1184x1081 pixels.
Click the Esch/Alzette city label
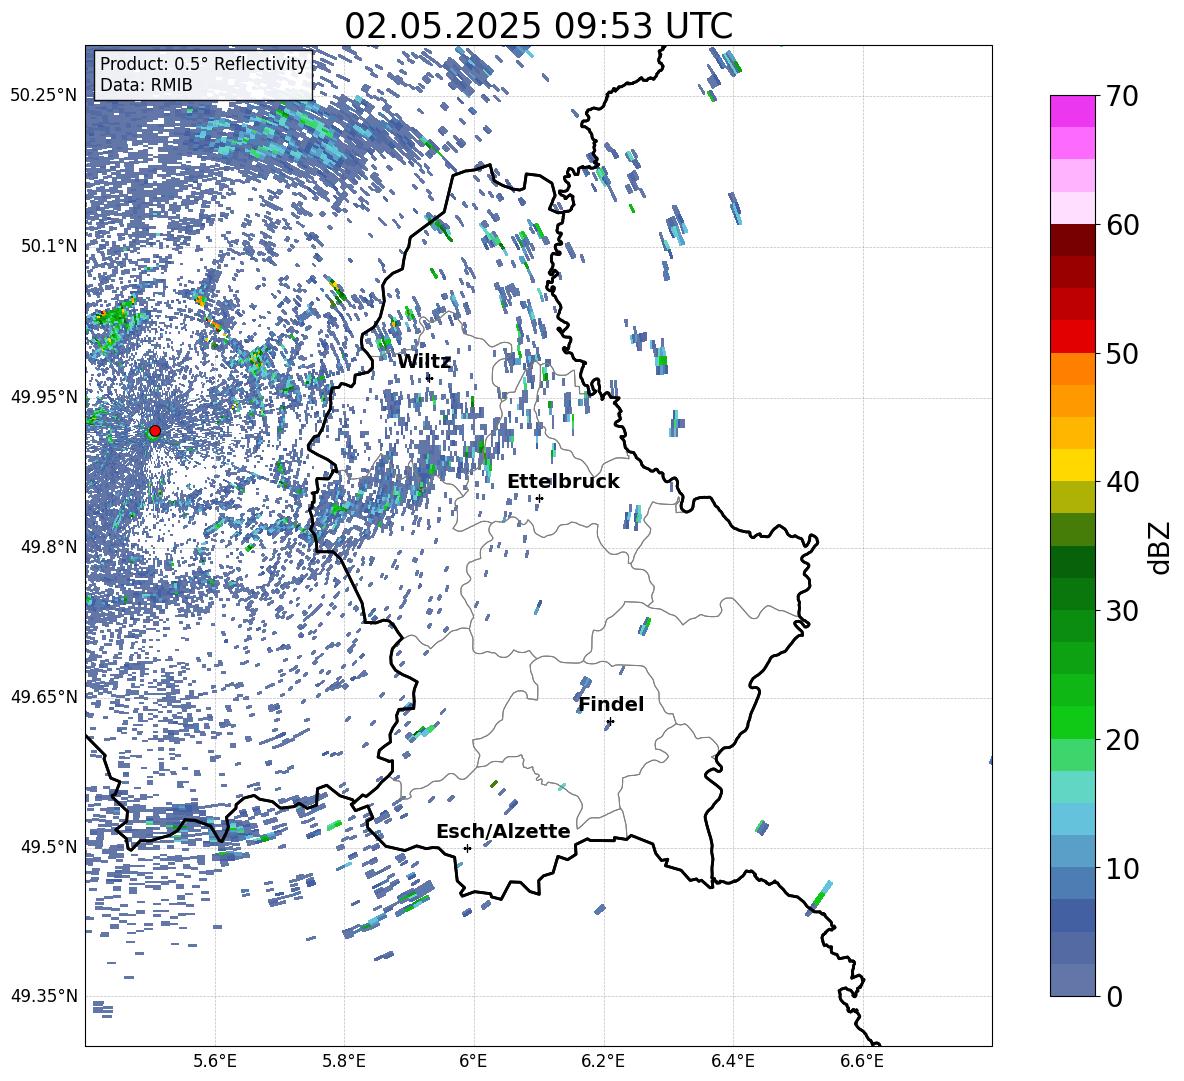503,831
